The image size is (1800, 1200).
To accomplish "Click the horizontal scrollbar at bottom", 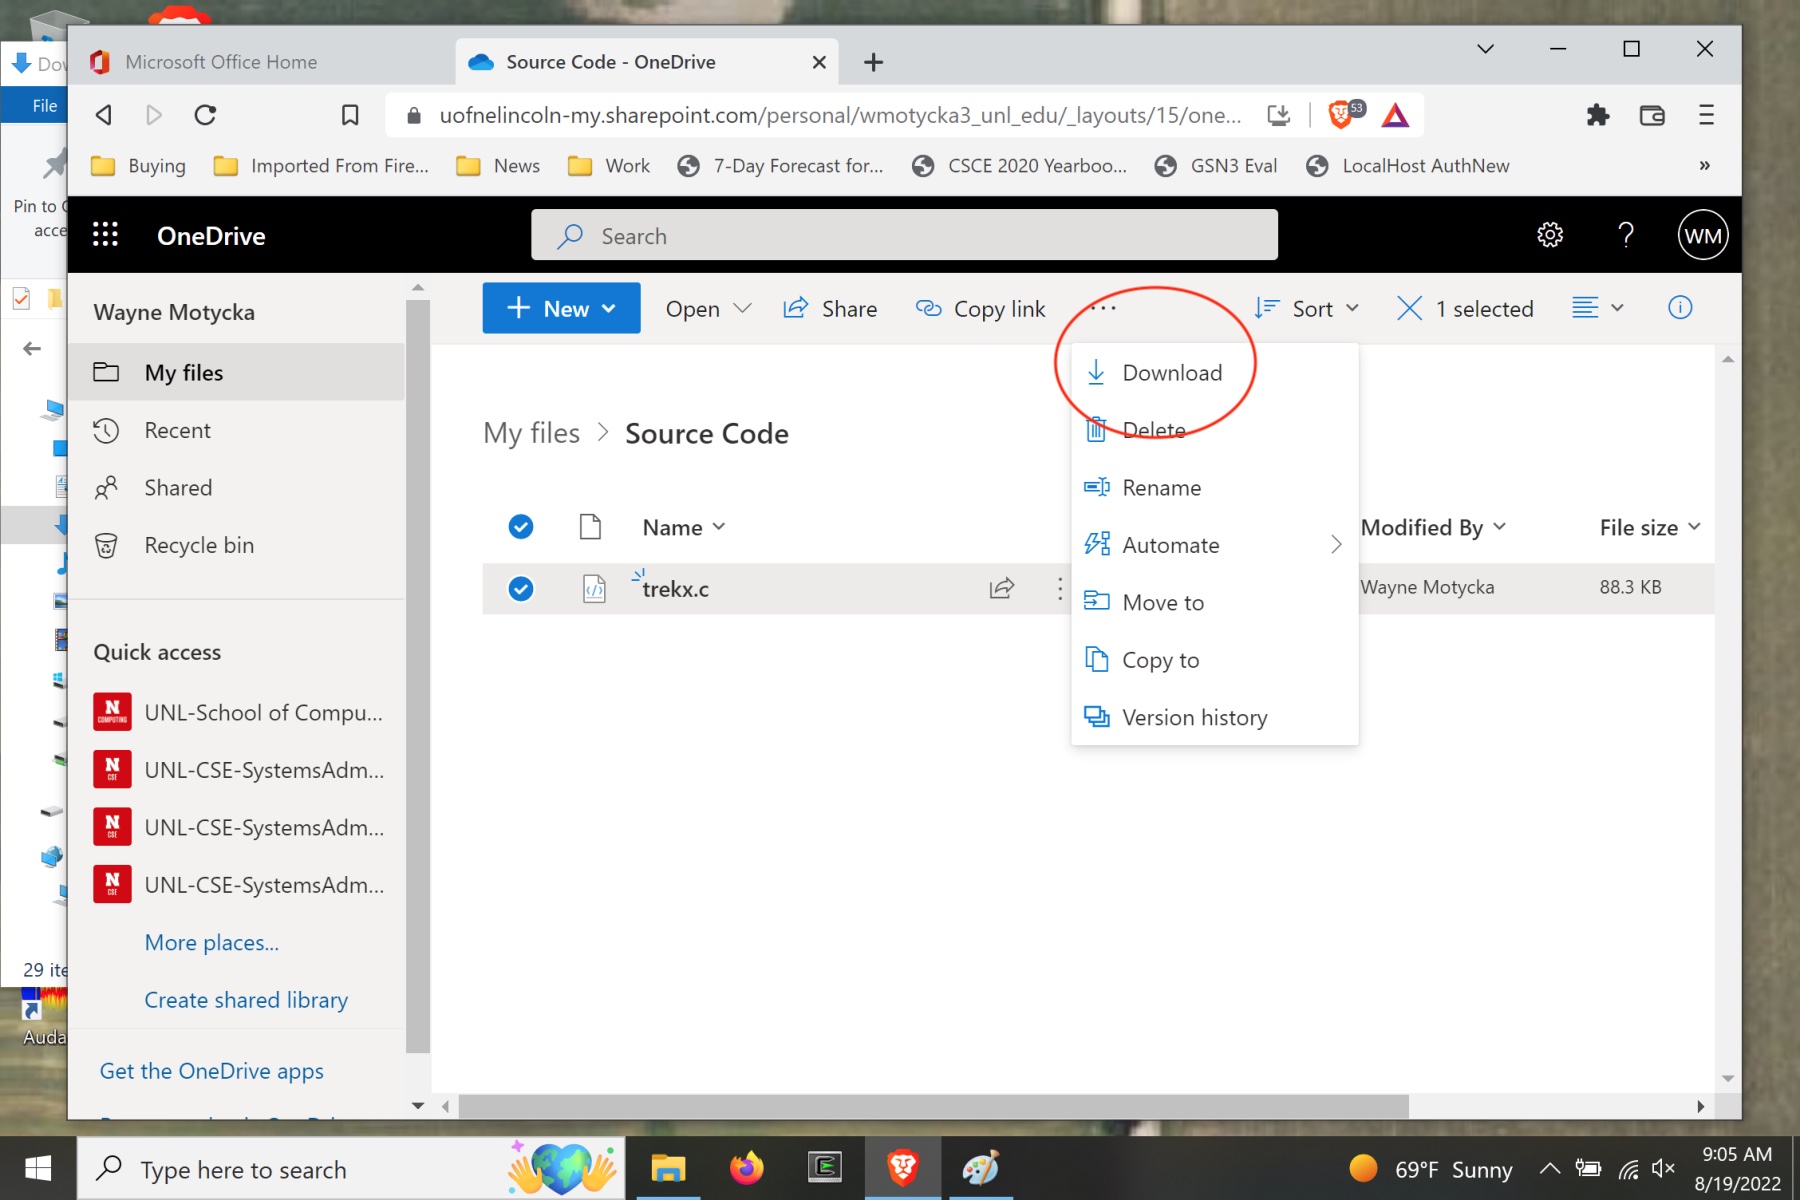I will [x=930, y=1106].
